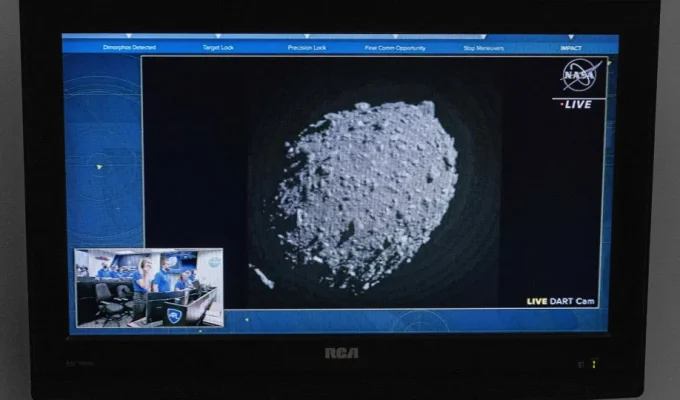Image resolution: width=680 pixels, height=400 pixels.
Task: Click the IMPACT timeline label
Action: [x=571, y=48]
